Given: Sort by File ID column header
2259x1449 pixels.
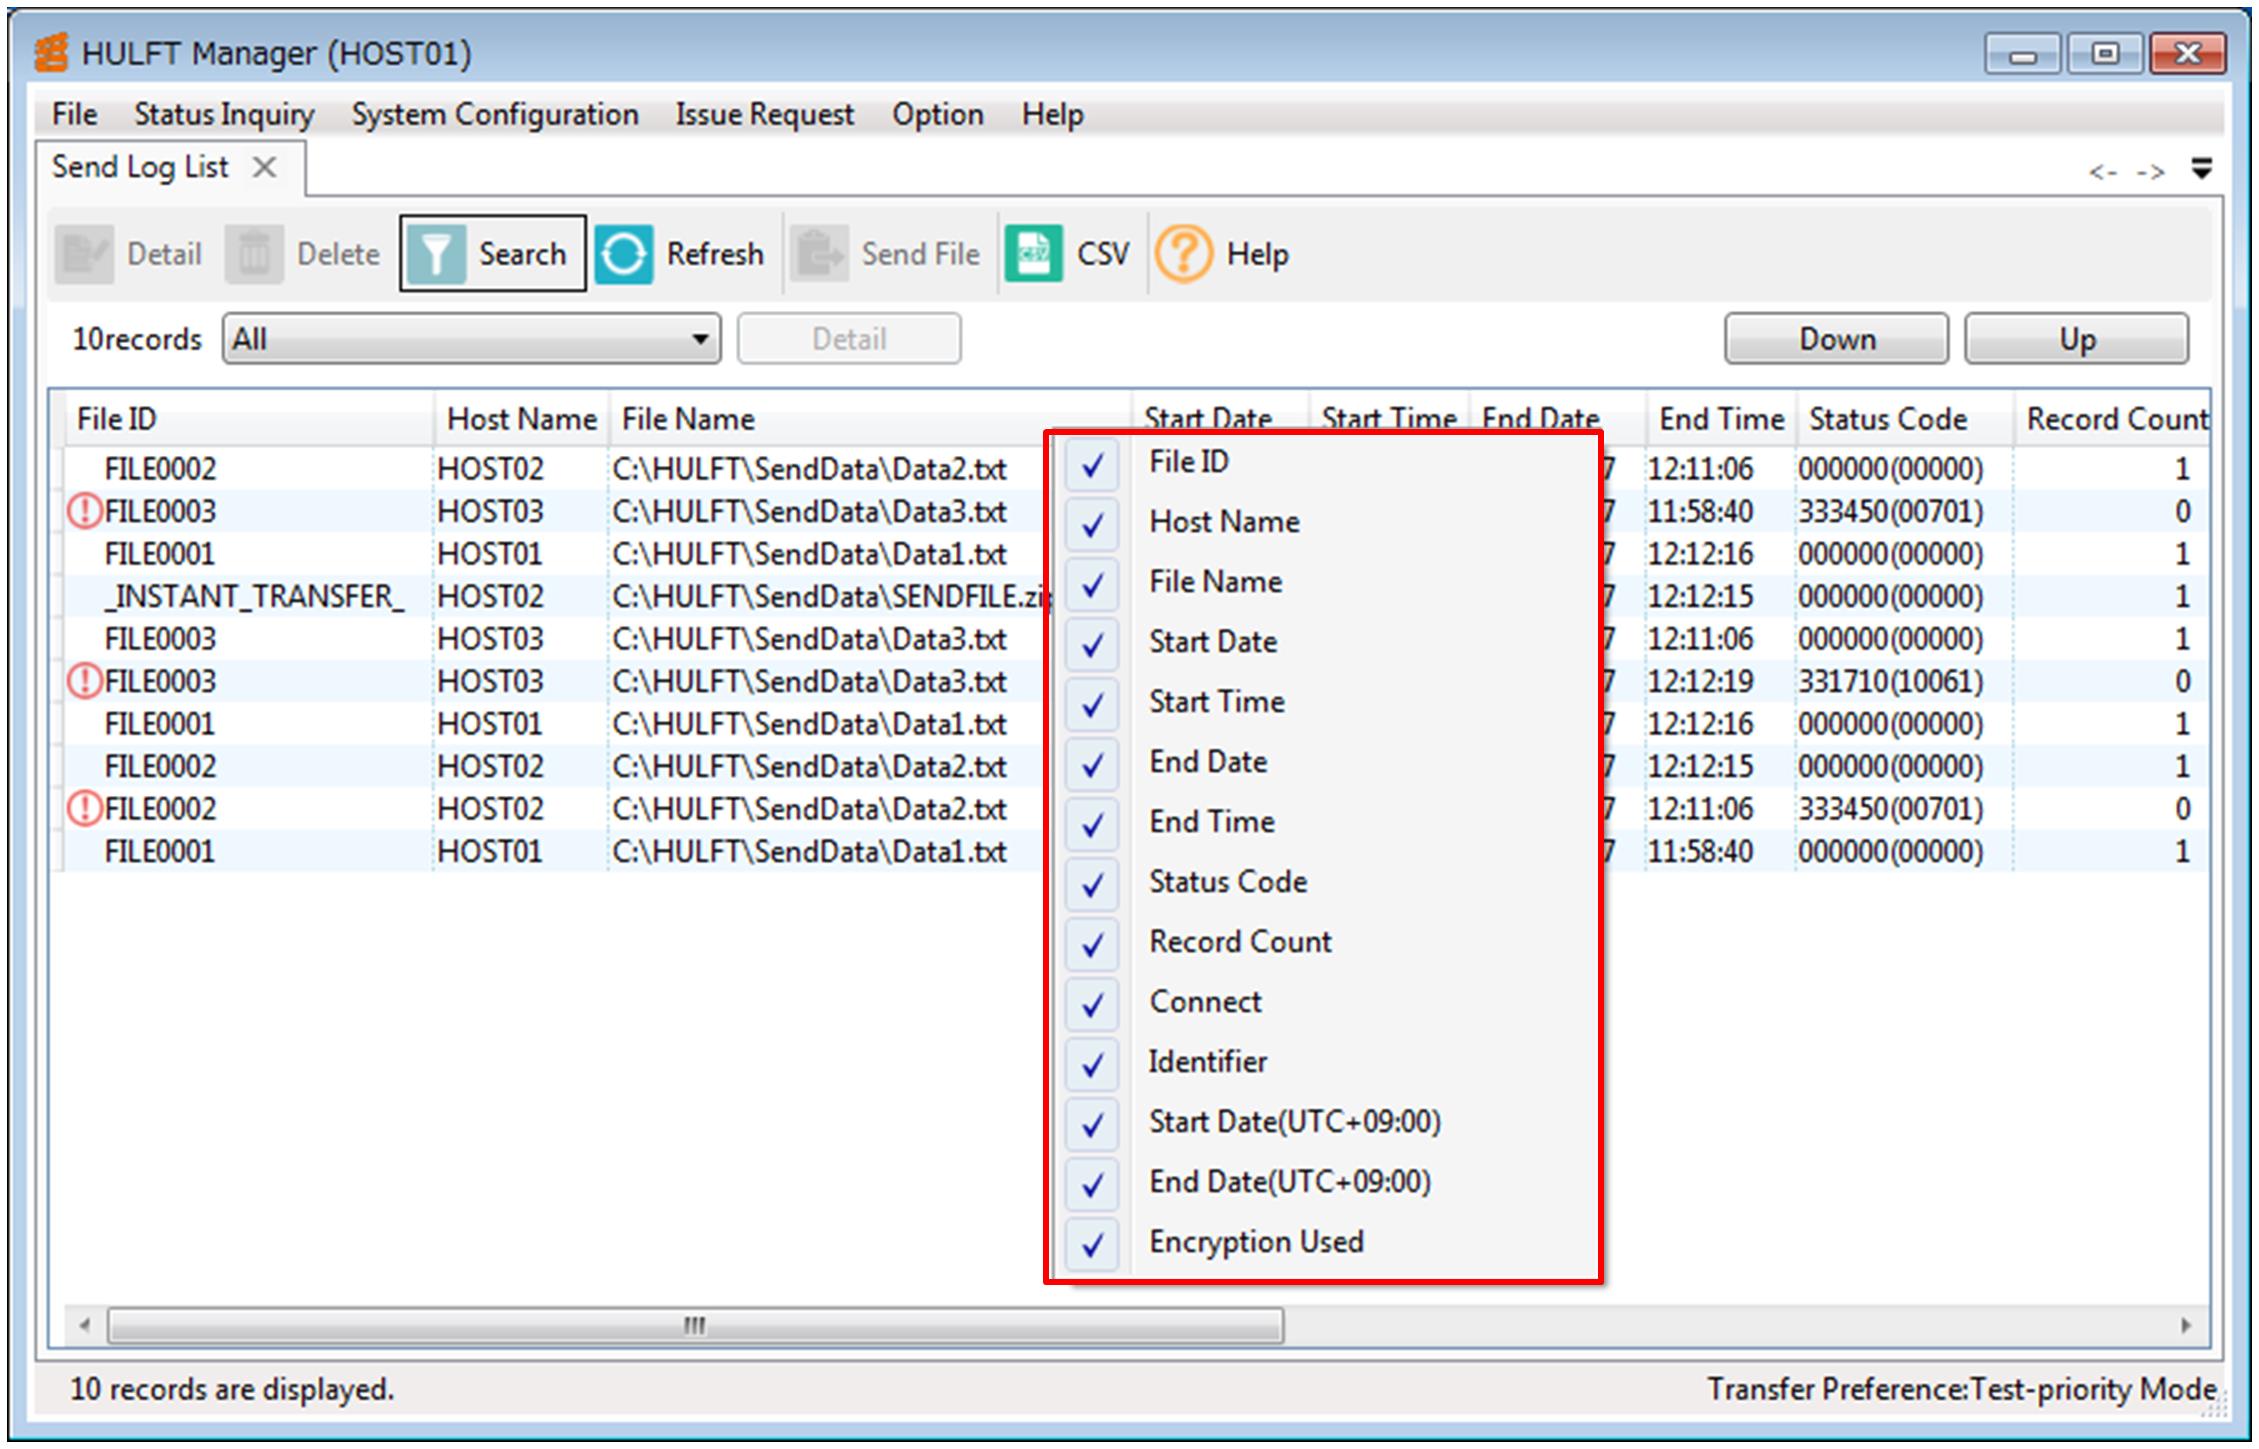Looking at the screenshot, I should click(248, 419).
